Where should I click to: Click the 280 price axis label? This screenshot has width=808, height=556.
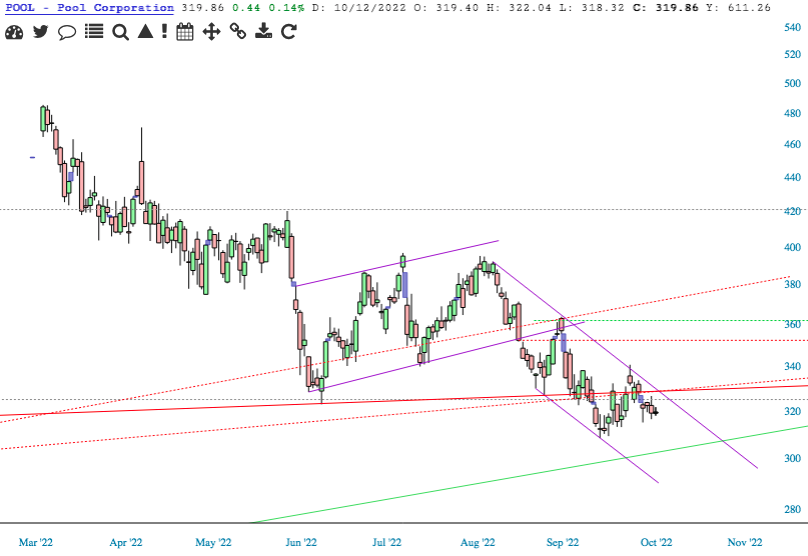point(792,509)
